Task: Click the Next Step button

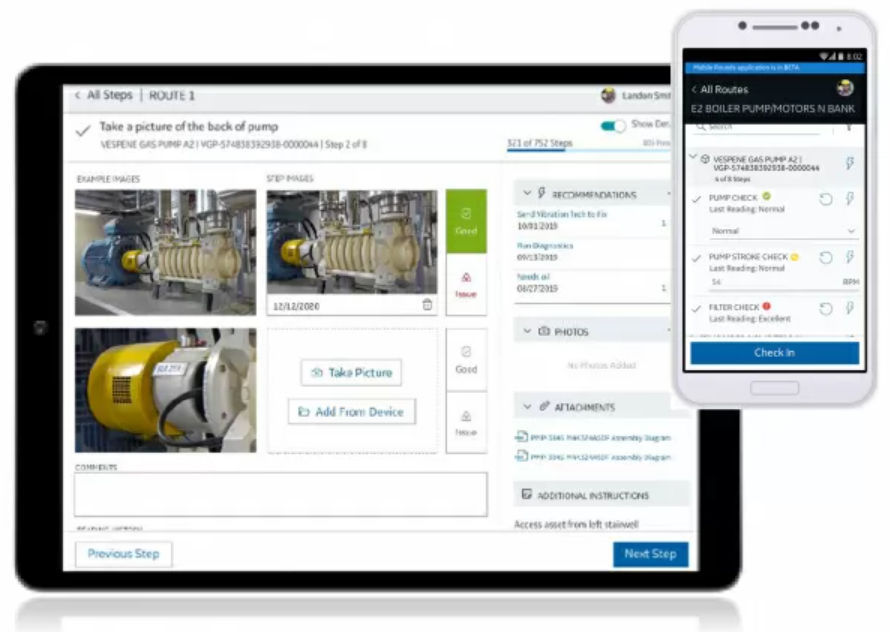Action: 650,554
